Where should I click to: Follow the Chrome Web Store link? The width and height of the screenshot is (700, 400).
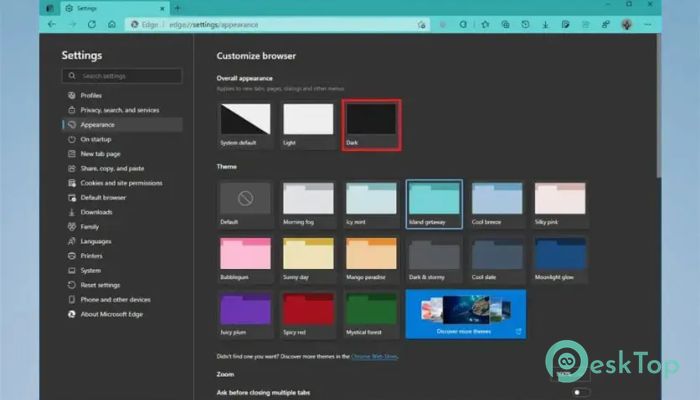pos(374,356)
